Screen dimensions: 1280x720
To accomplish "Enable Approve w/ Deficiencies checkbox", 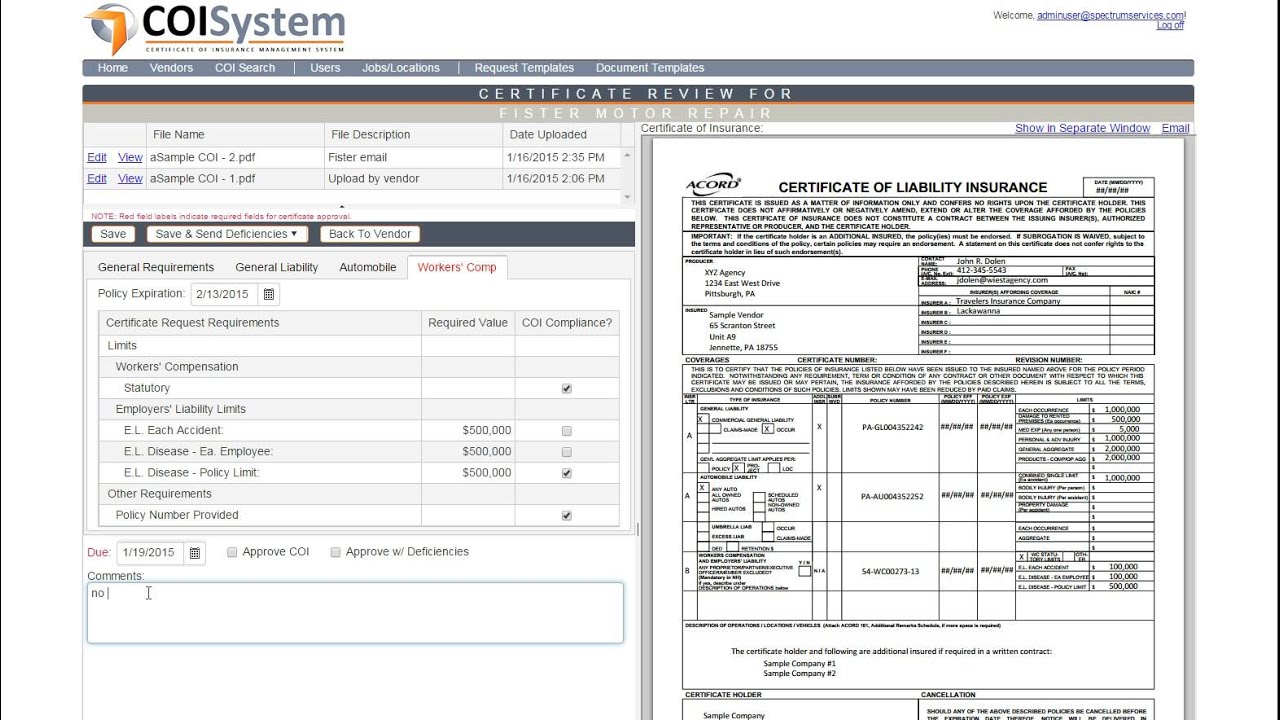I will (x=336, y=552).
